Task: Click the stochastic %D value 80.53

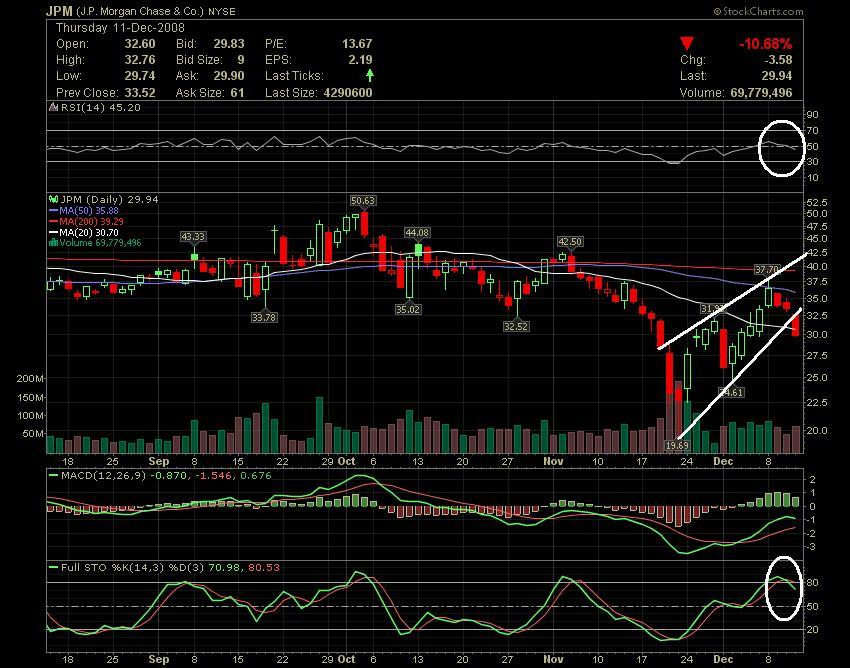Action: click(x=264, y=568)
